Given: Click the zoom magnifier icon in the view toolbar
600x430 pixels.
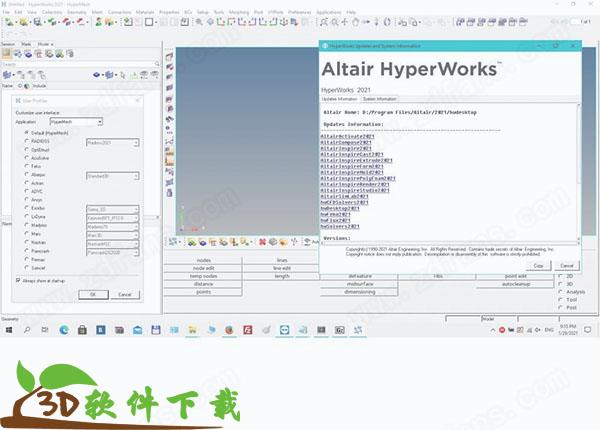Looking at the screenshot, I should click(x=199, y=22).
